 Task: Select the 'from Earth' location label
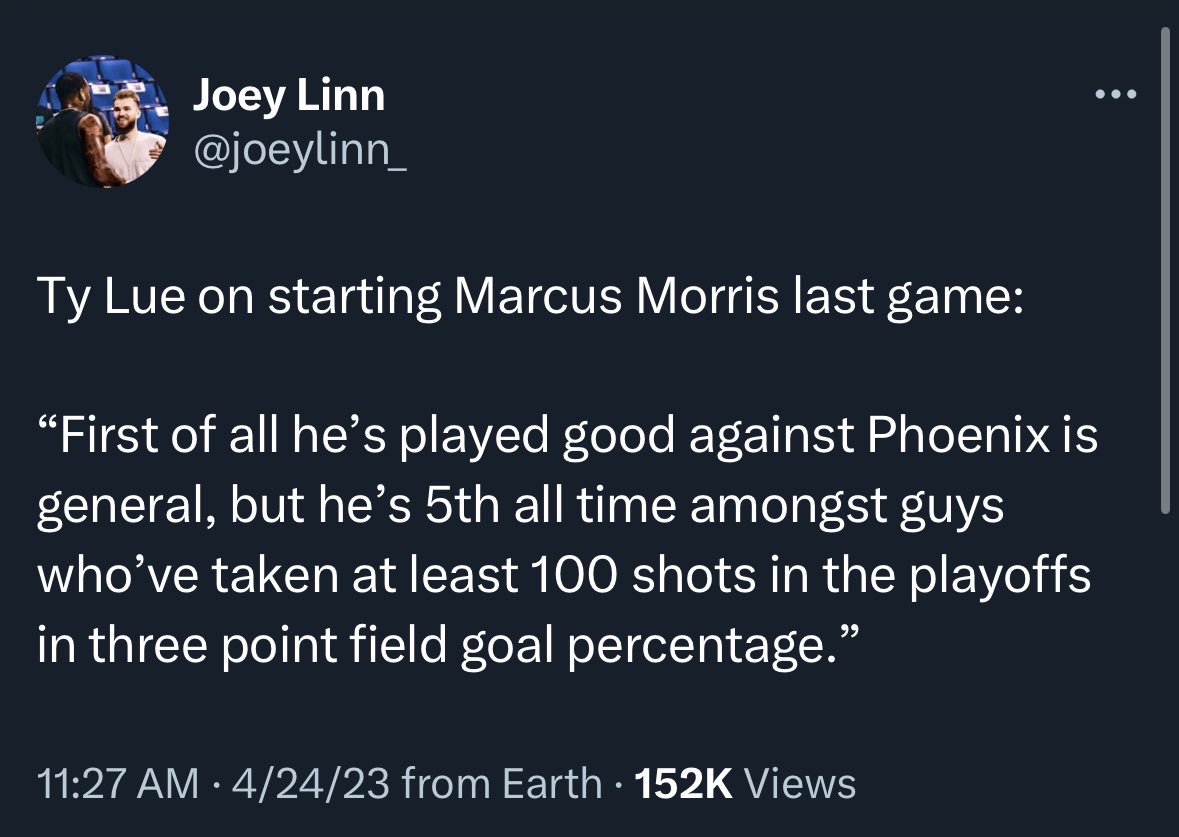tap(502, 783)
